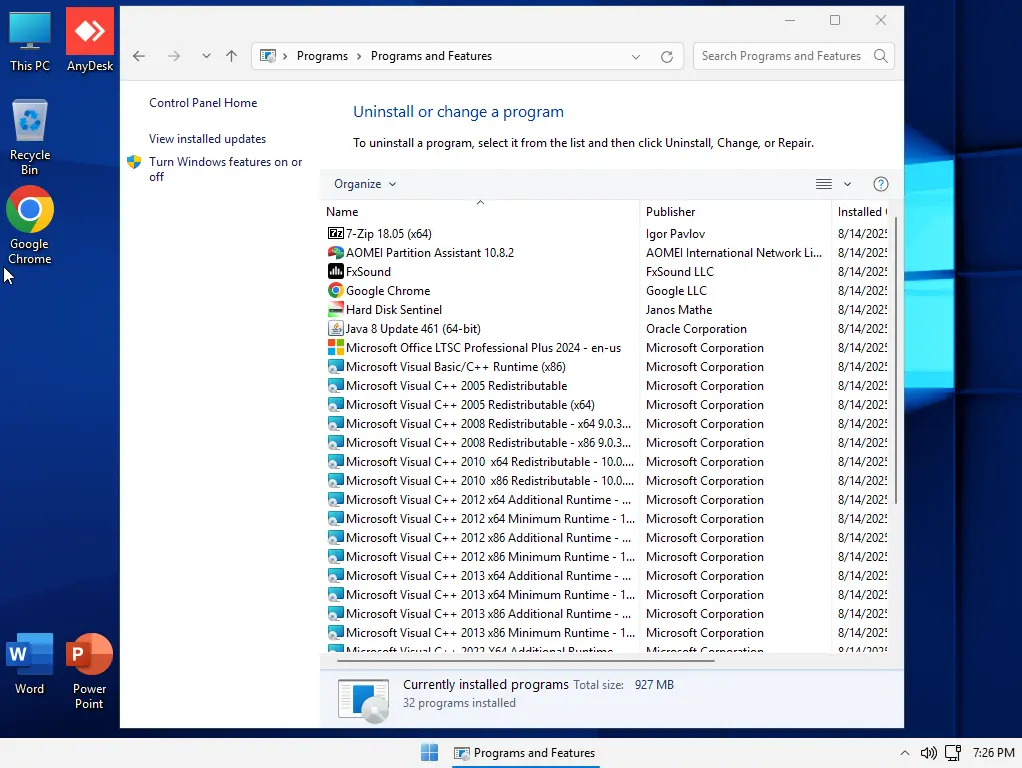Open help question mark icon
The image size is (1022, 768).
click(881, 185)
